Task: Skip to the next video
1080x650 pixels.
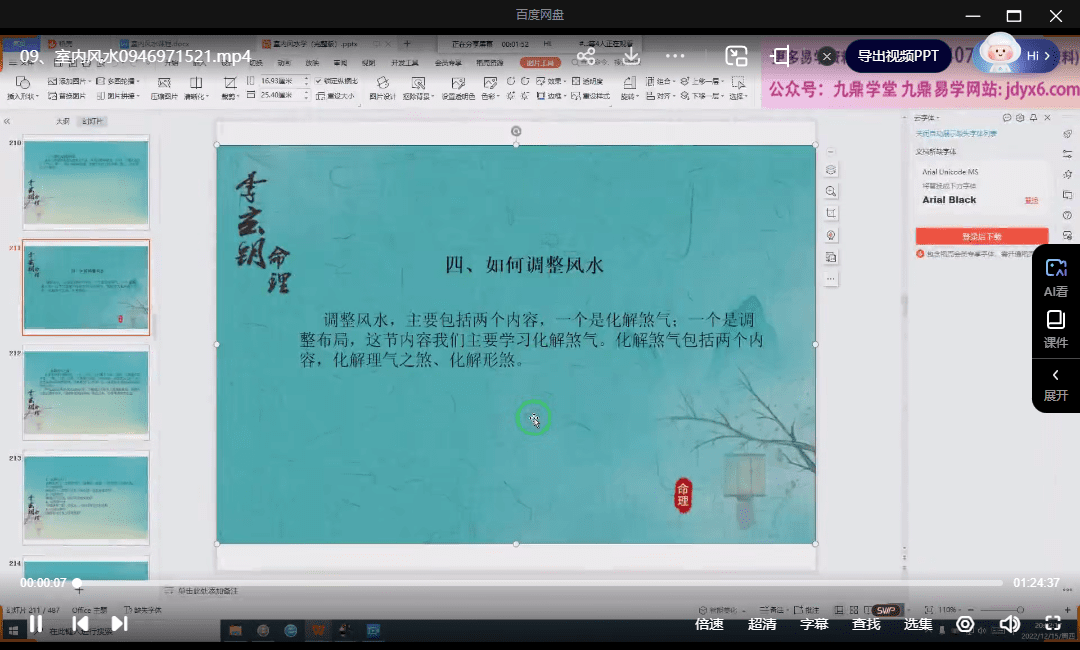Action: coord(119,624)
